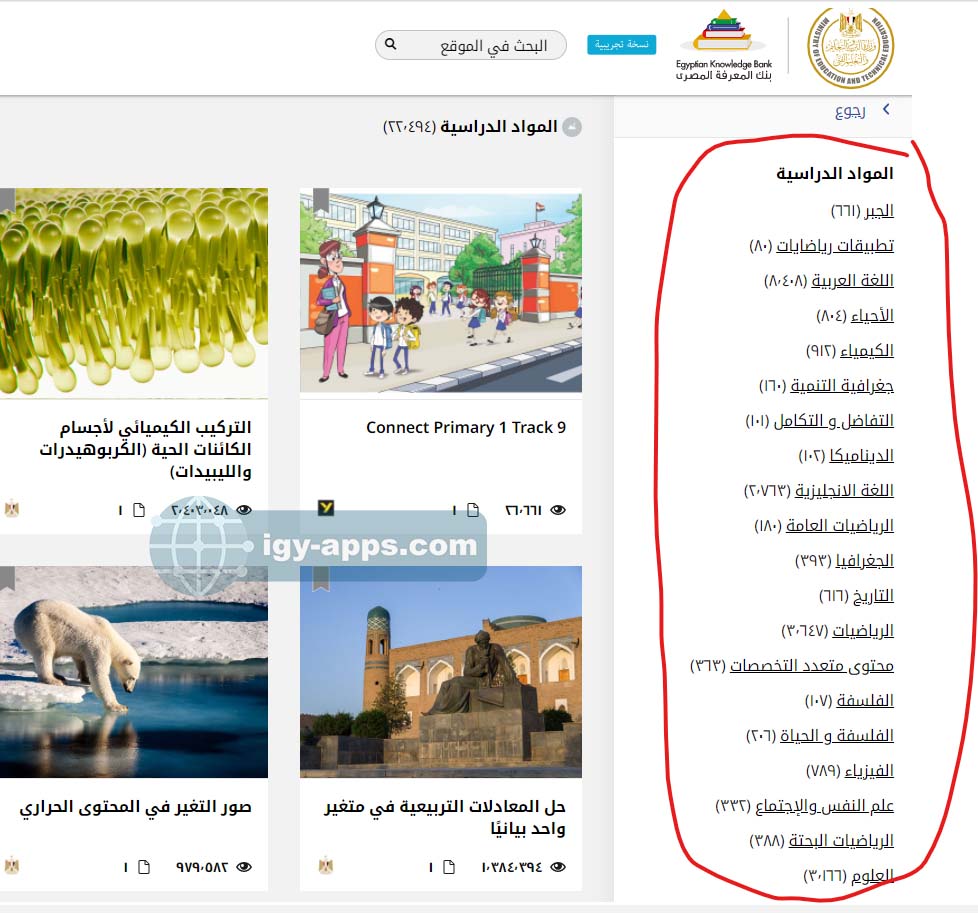Go back using the رجوع chevron
This screenshot has width=978, height=913.
click(x=885, y=111)
